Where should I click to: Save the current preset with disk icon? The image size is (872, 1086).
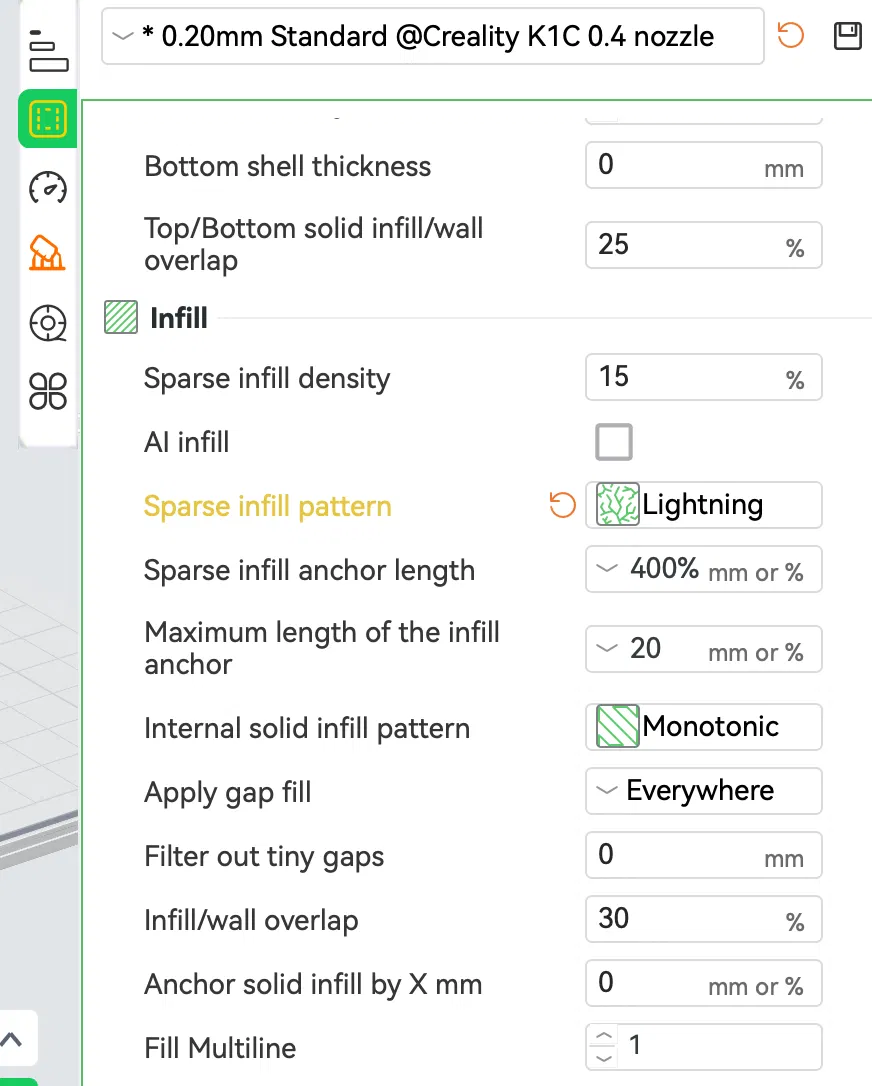point(847,37)
